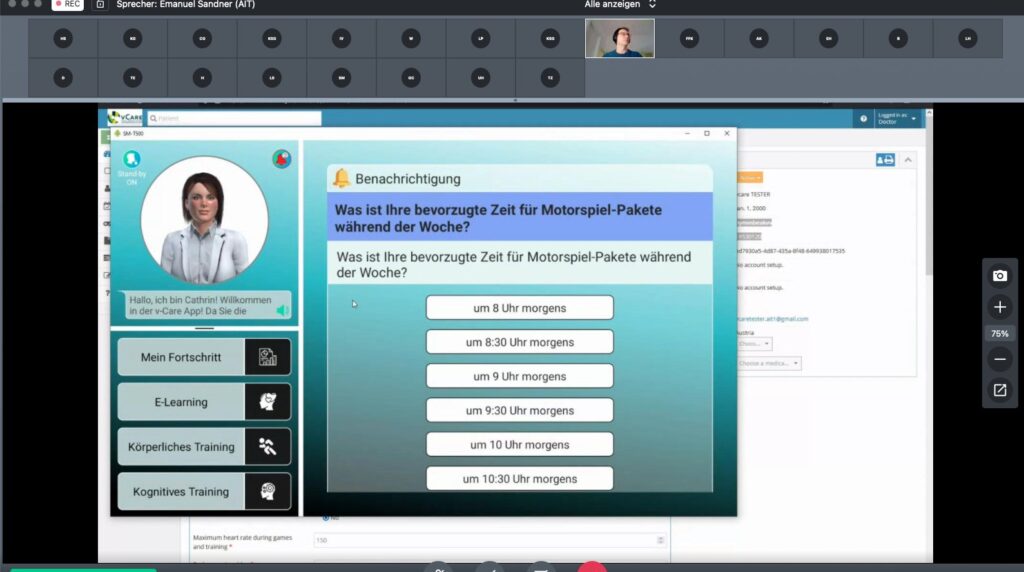Zoom out with the minus icon
The height and width of the screenshot is (572, 1024).
999,359
